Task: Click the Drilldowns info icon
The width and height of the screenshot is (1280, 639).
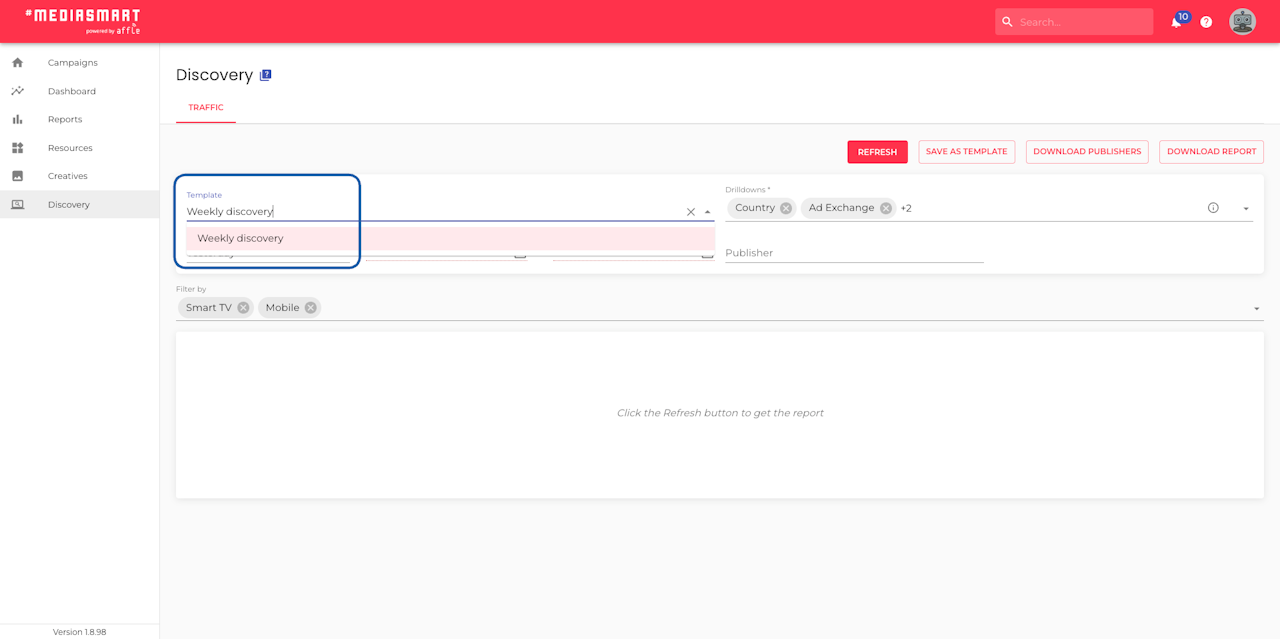Action: tap(1213, 208)
